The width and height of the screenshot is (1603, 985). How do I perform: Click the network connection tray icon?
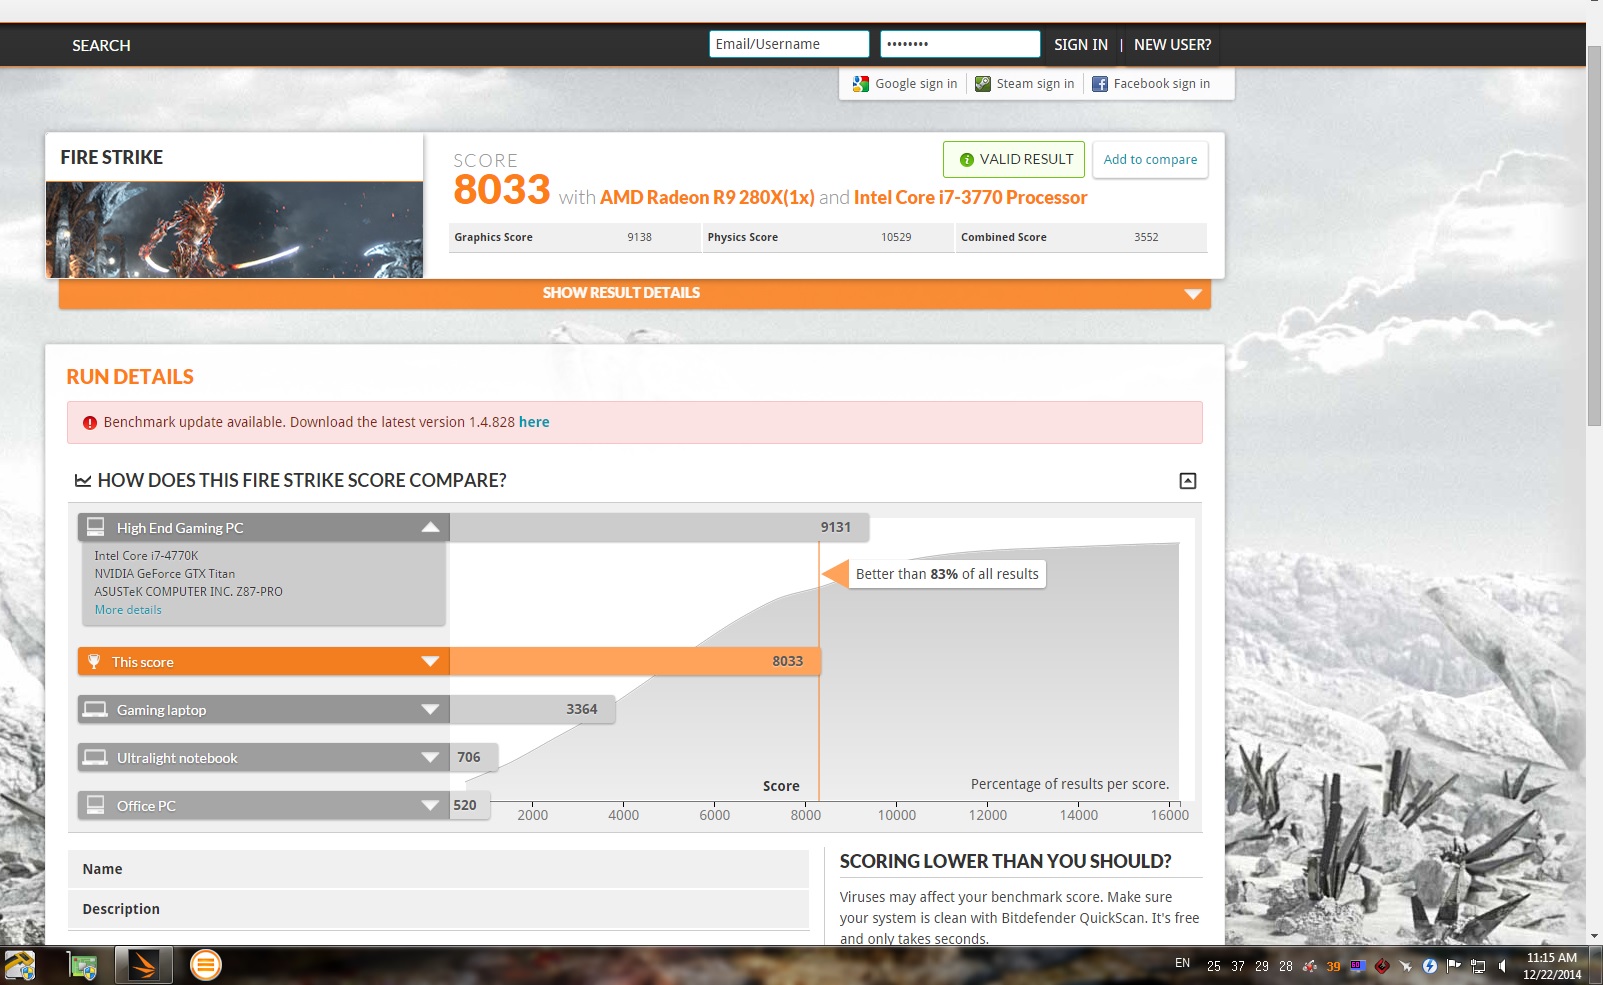(1478, 966)
